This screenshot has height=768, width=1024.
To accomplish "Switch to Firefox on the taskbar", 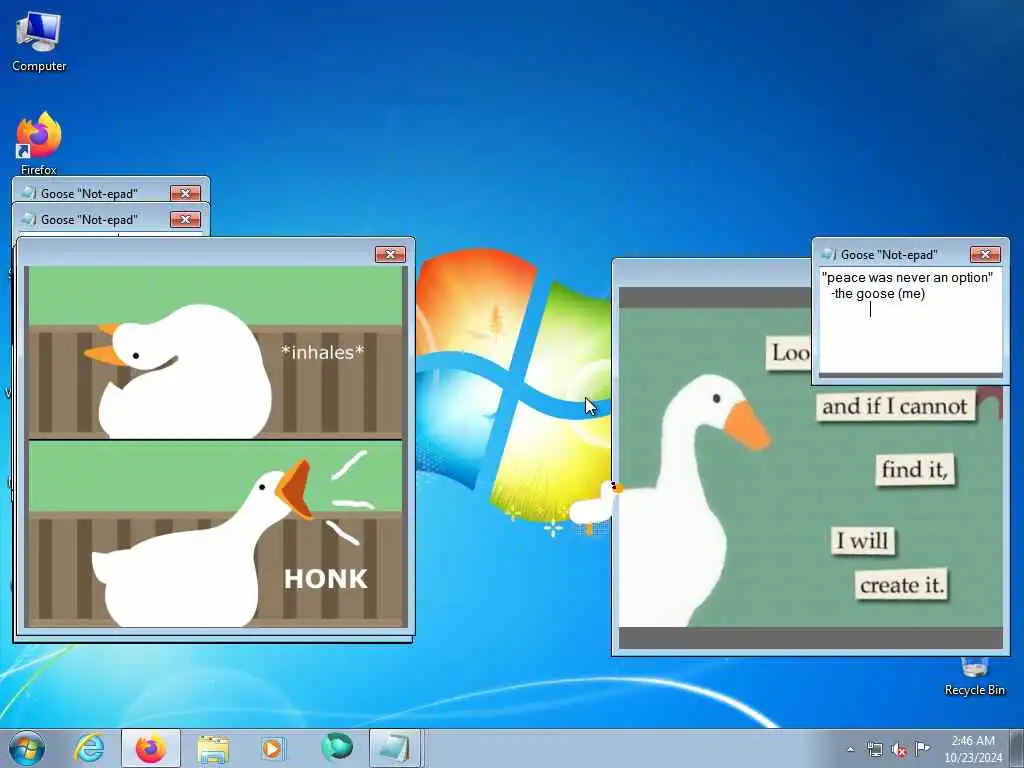I will pyautogui.click(x=151, y=748).
